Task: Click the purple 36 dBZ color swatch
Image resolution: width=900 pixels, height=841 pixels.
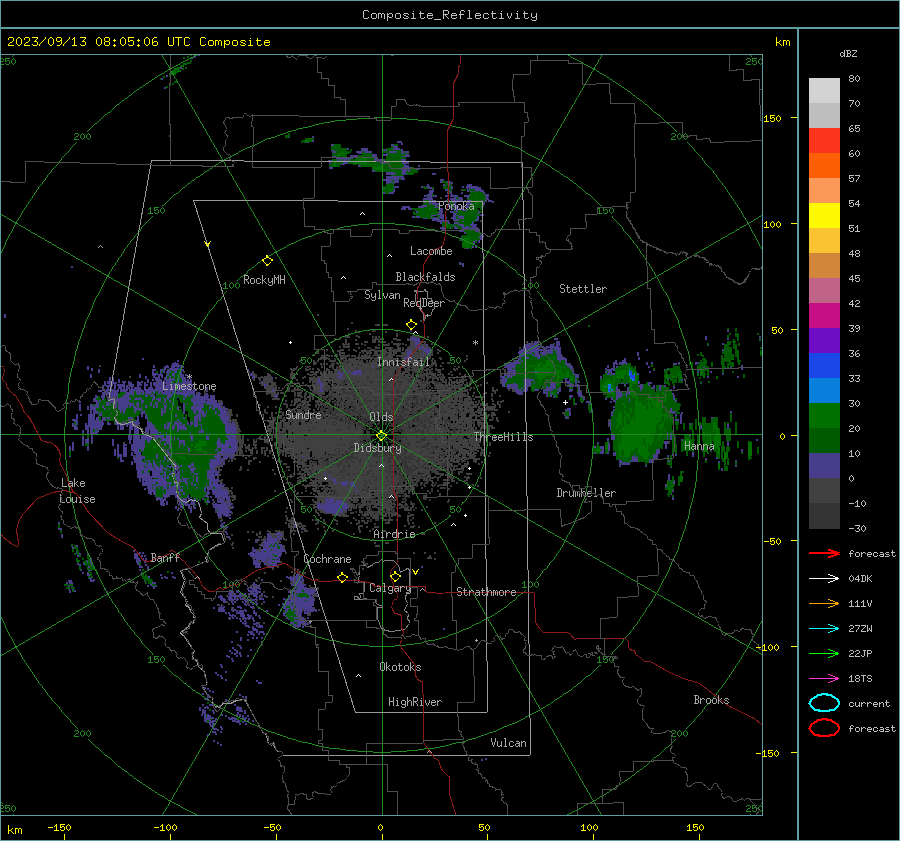Action: pos(824,340)
